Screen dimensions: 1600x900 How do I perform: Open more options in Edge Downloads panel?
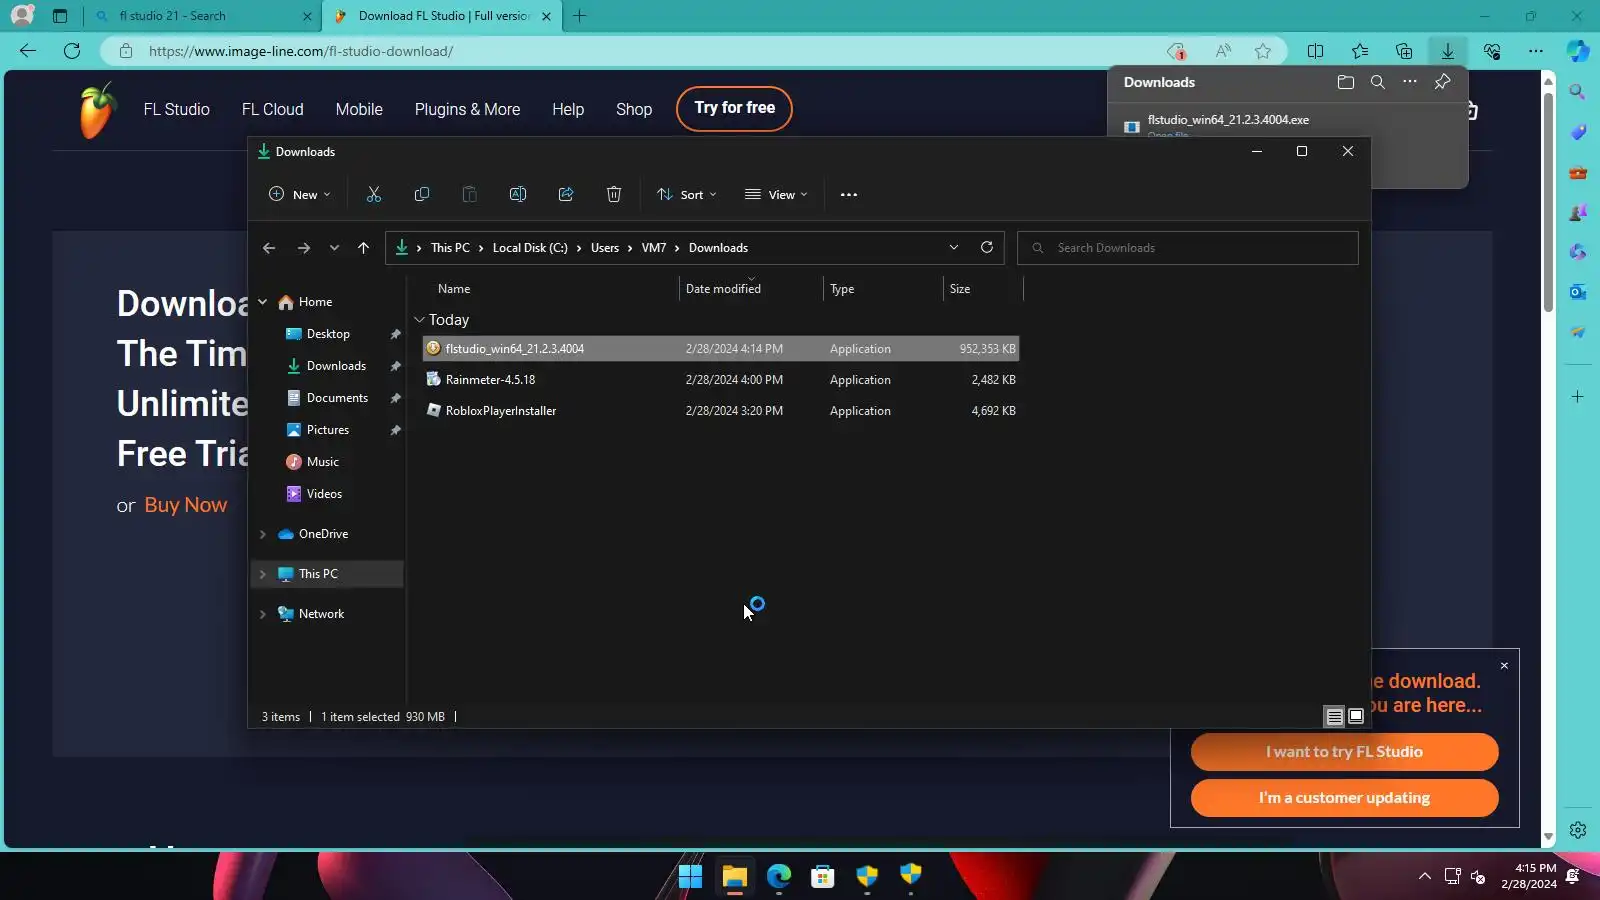pos(1410,82)
